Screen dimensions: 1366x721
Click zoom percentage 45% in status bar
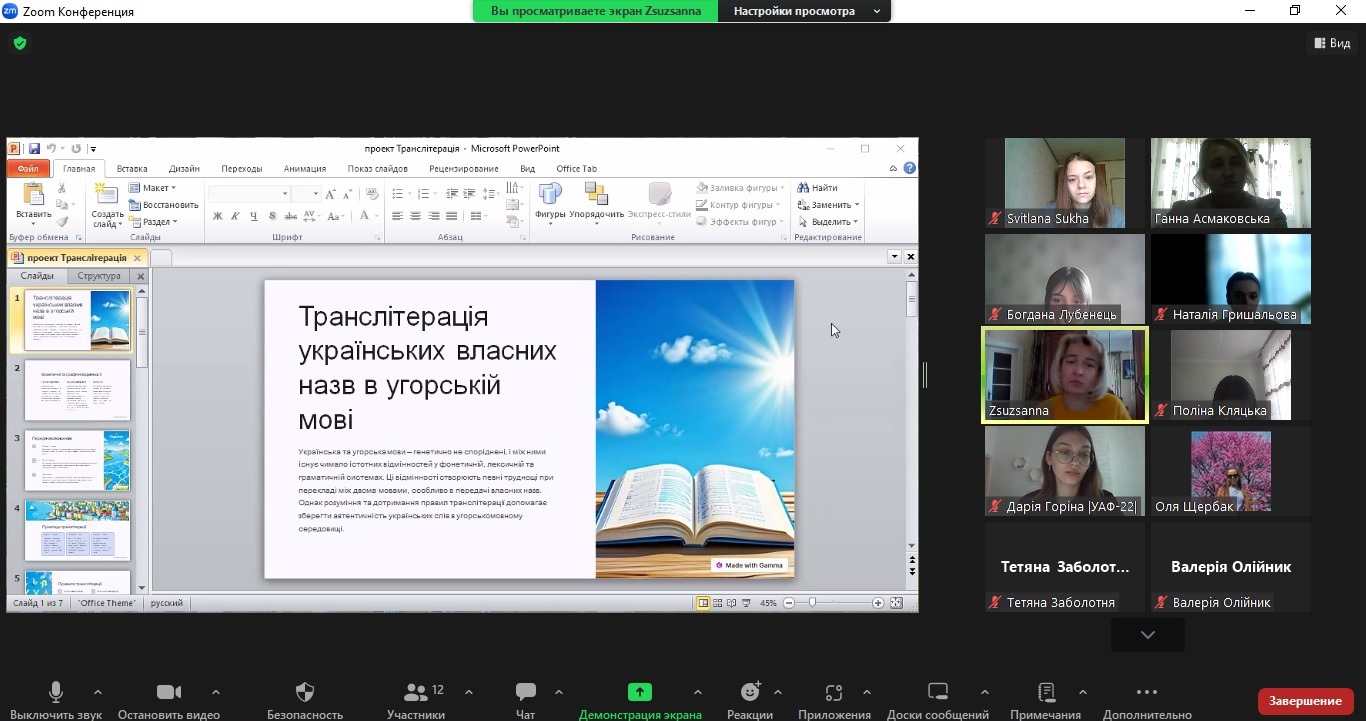pyautogui.click(x=768, y=603)
